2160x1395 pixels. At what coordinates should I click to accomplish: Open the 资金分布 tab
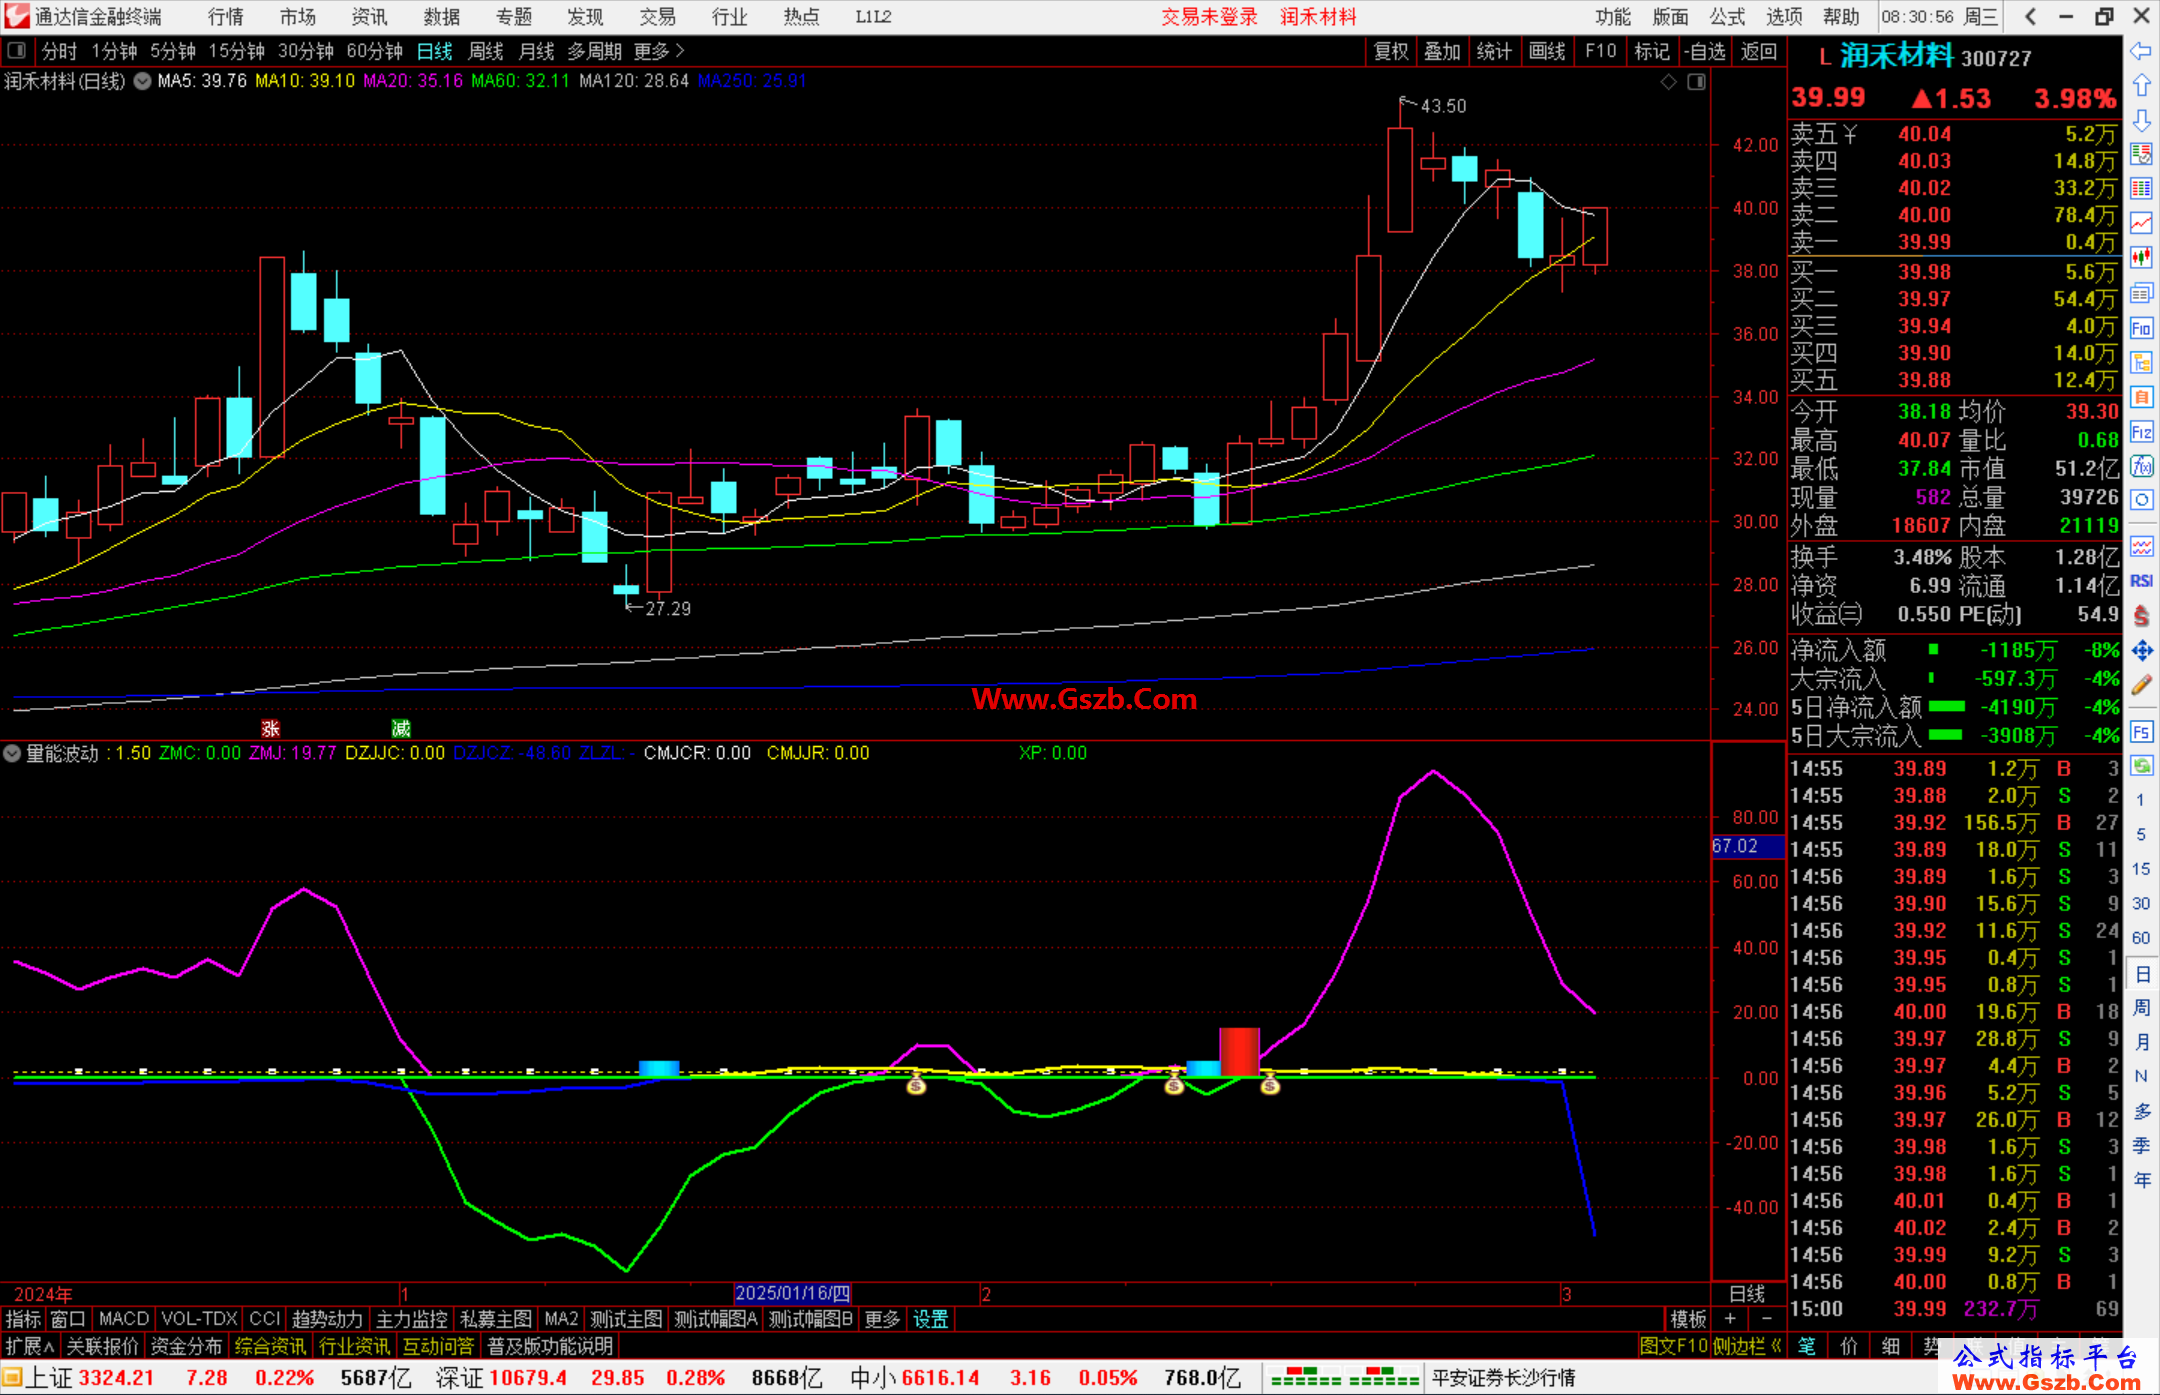[186, 1346]
